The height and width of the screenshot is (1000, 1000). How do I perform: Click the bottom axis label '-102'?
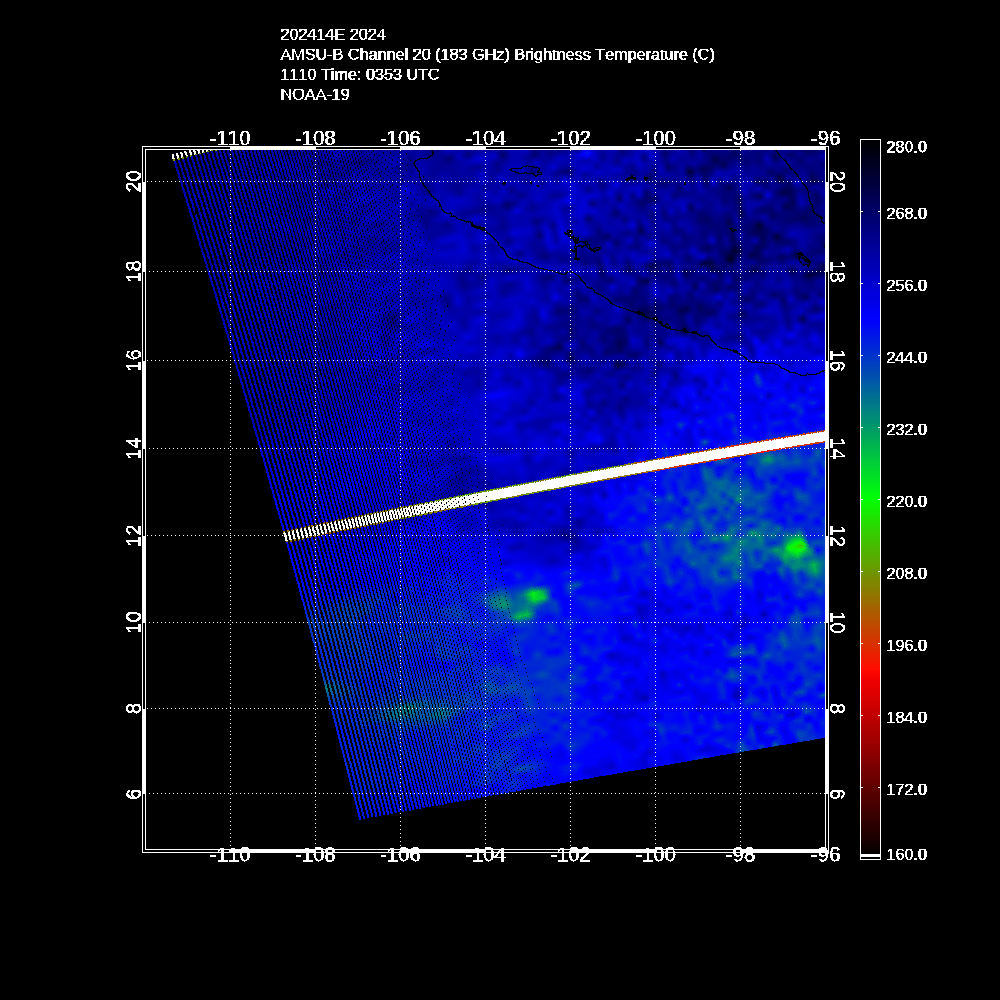[570, 855]
